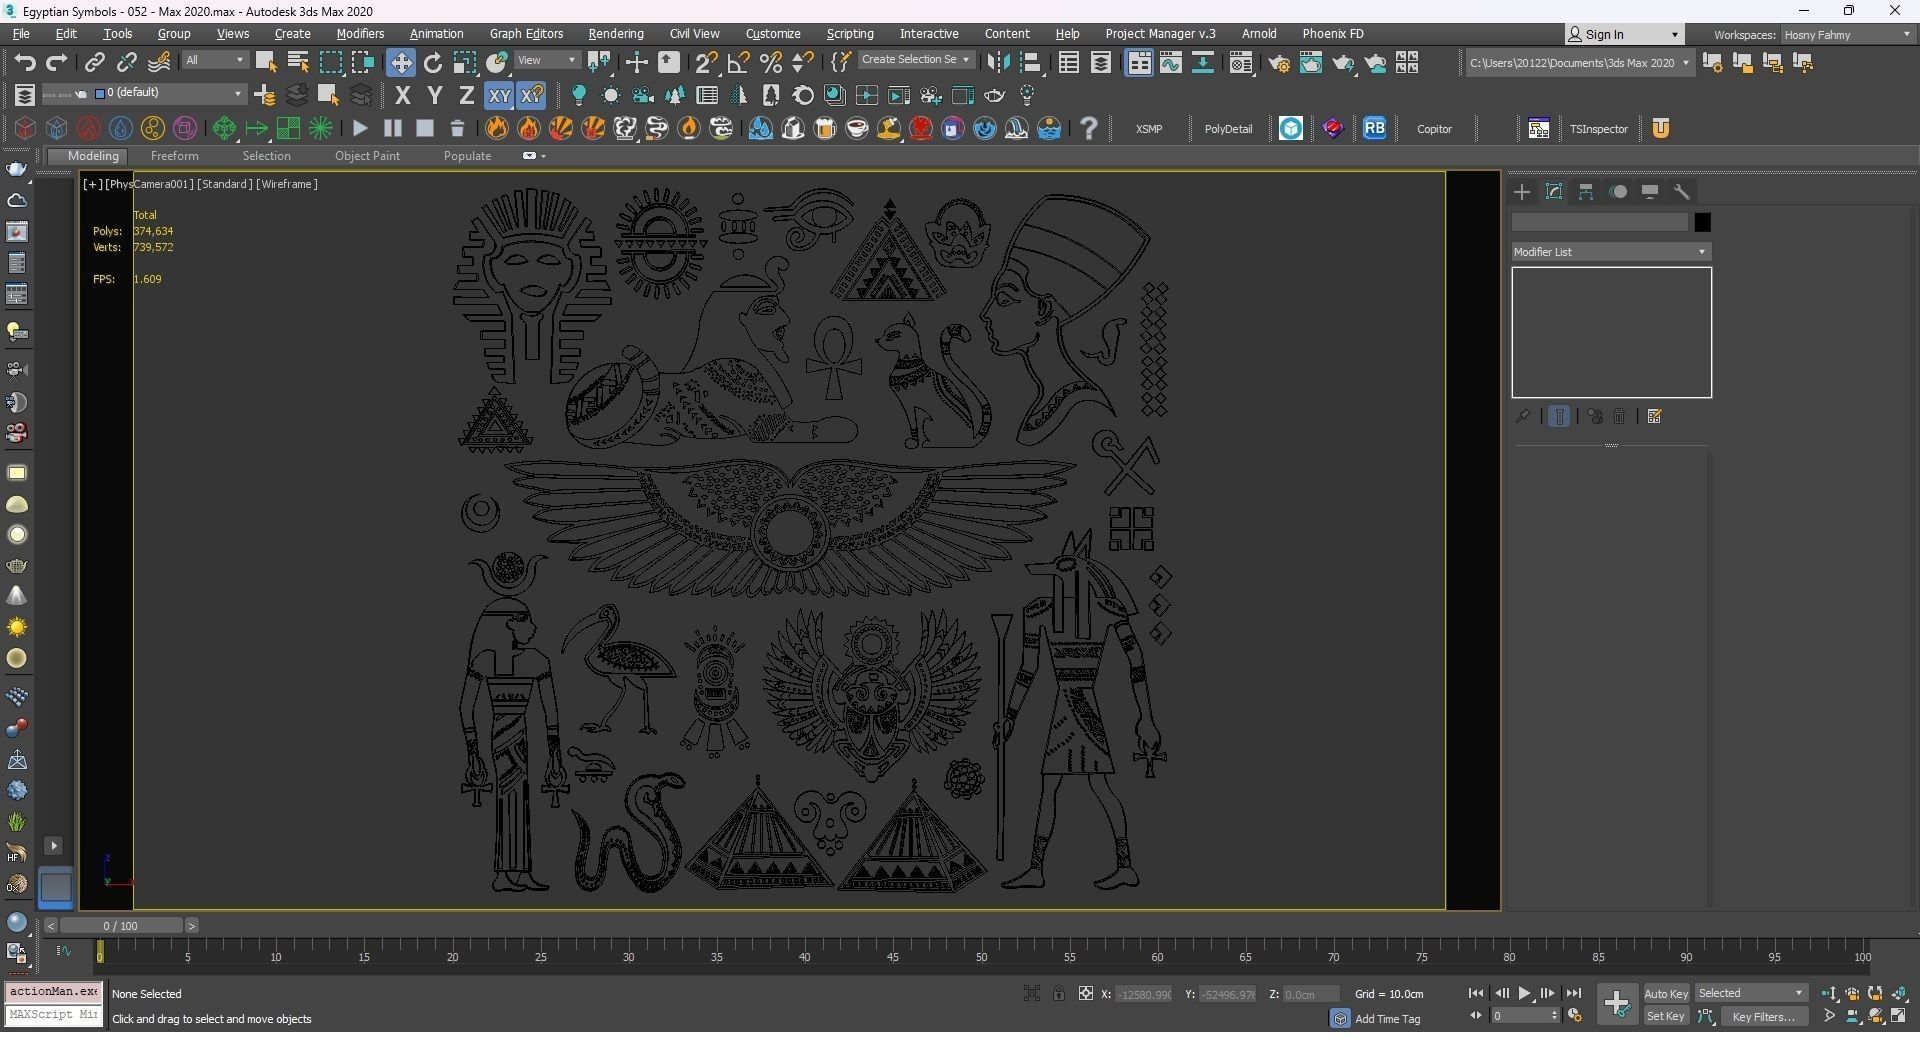Screen dimensions: 1920x1040
Task: Click the black object color swatch
Action: (1702, 222)
